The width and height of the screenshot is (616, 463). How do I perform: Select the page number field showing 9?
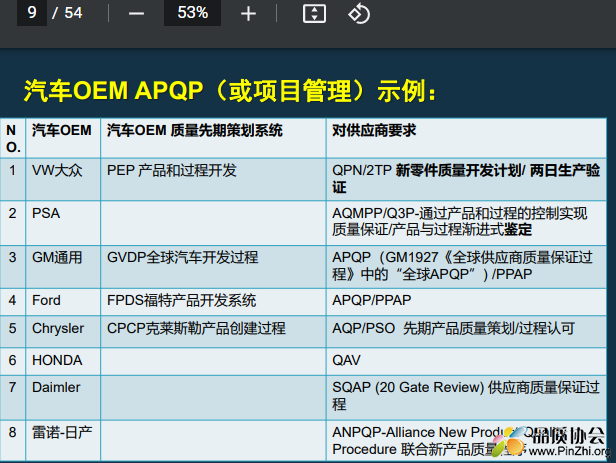point(32,13)
